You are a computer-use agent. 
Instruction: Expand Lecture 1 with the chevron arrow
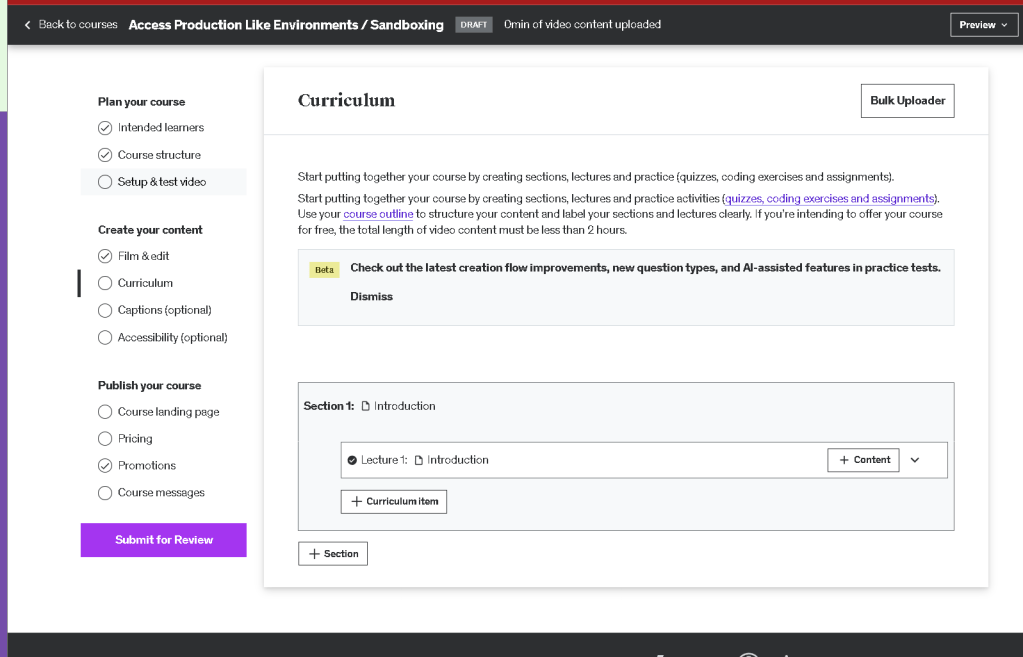tap(915, 460)
